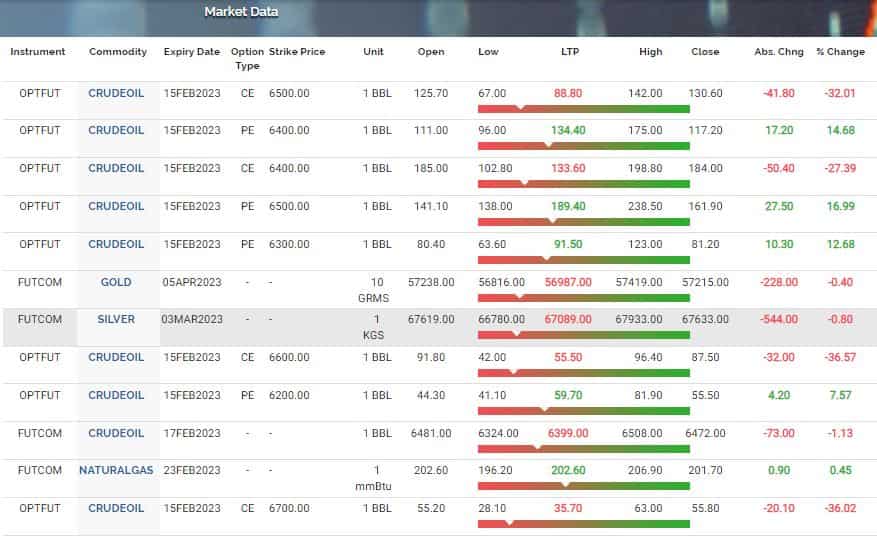Open CRUDEOIL link in 6500.00 PE row
The height and width of the screenshot is (536, 877).
[116, 206]
